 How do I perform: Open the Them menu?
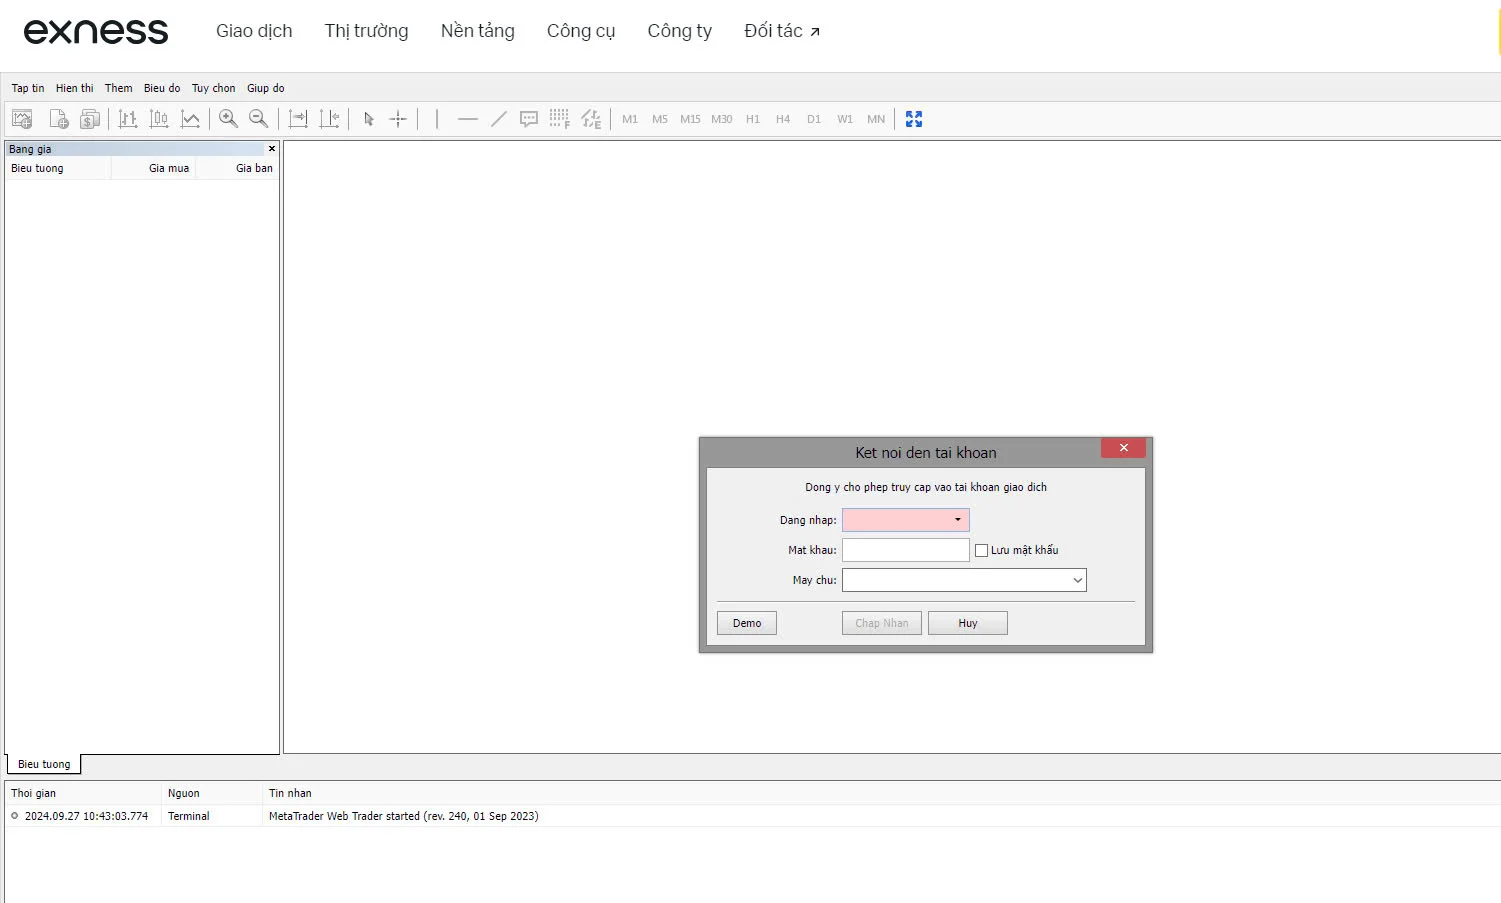tap(119, 88)
